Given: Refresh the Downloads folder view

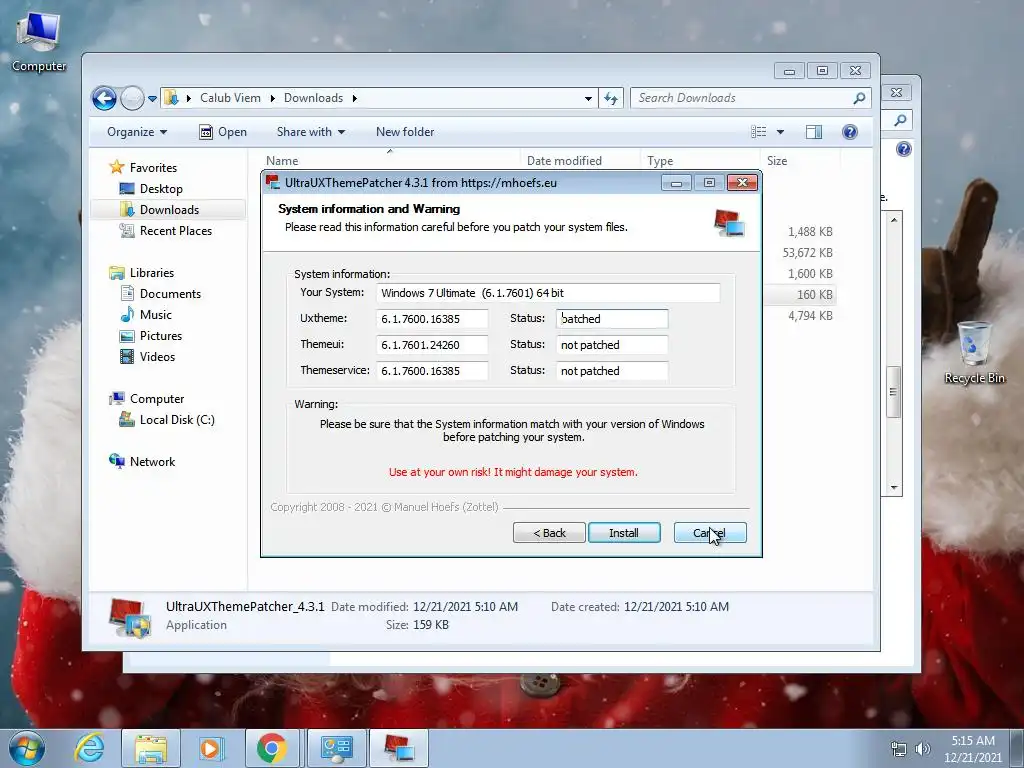Looking at the screenshot, I should tap(611, 99).
